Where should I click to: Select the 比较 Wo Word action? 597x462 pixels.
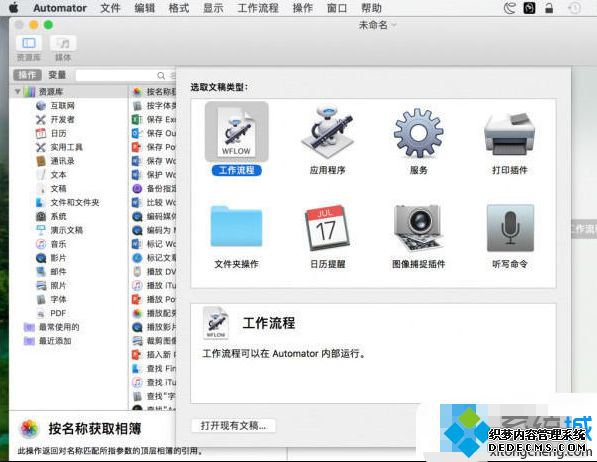153,202
